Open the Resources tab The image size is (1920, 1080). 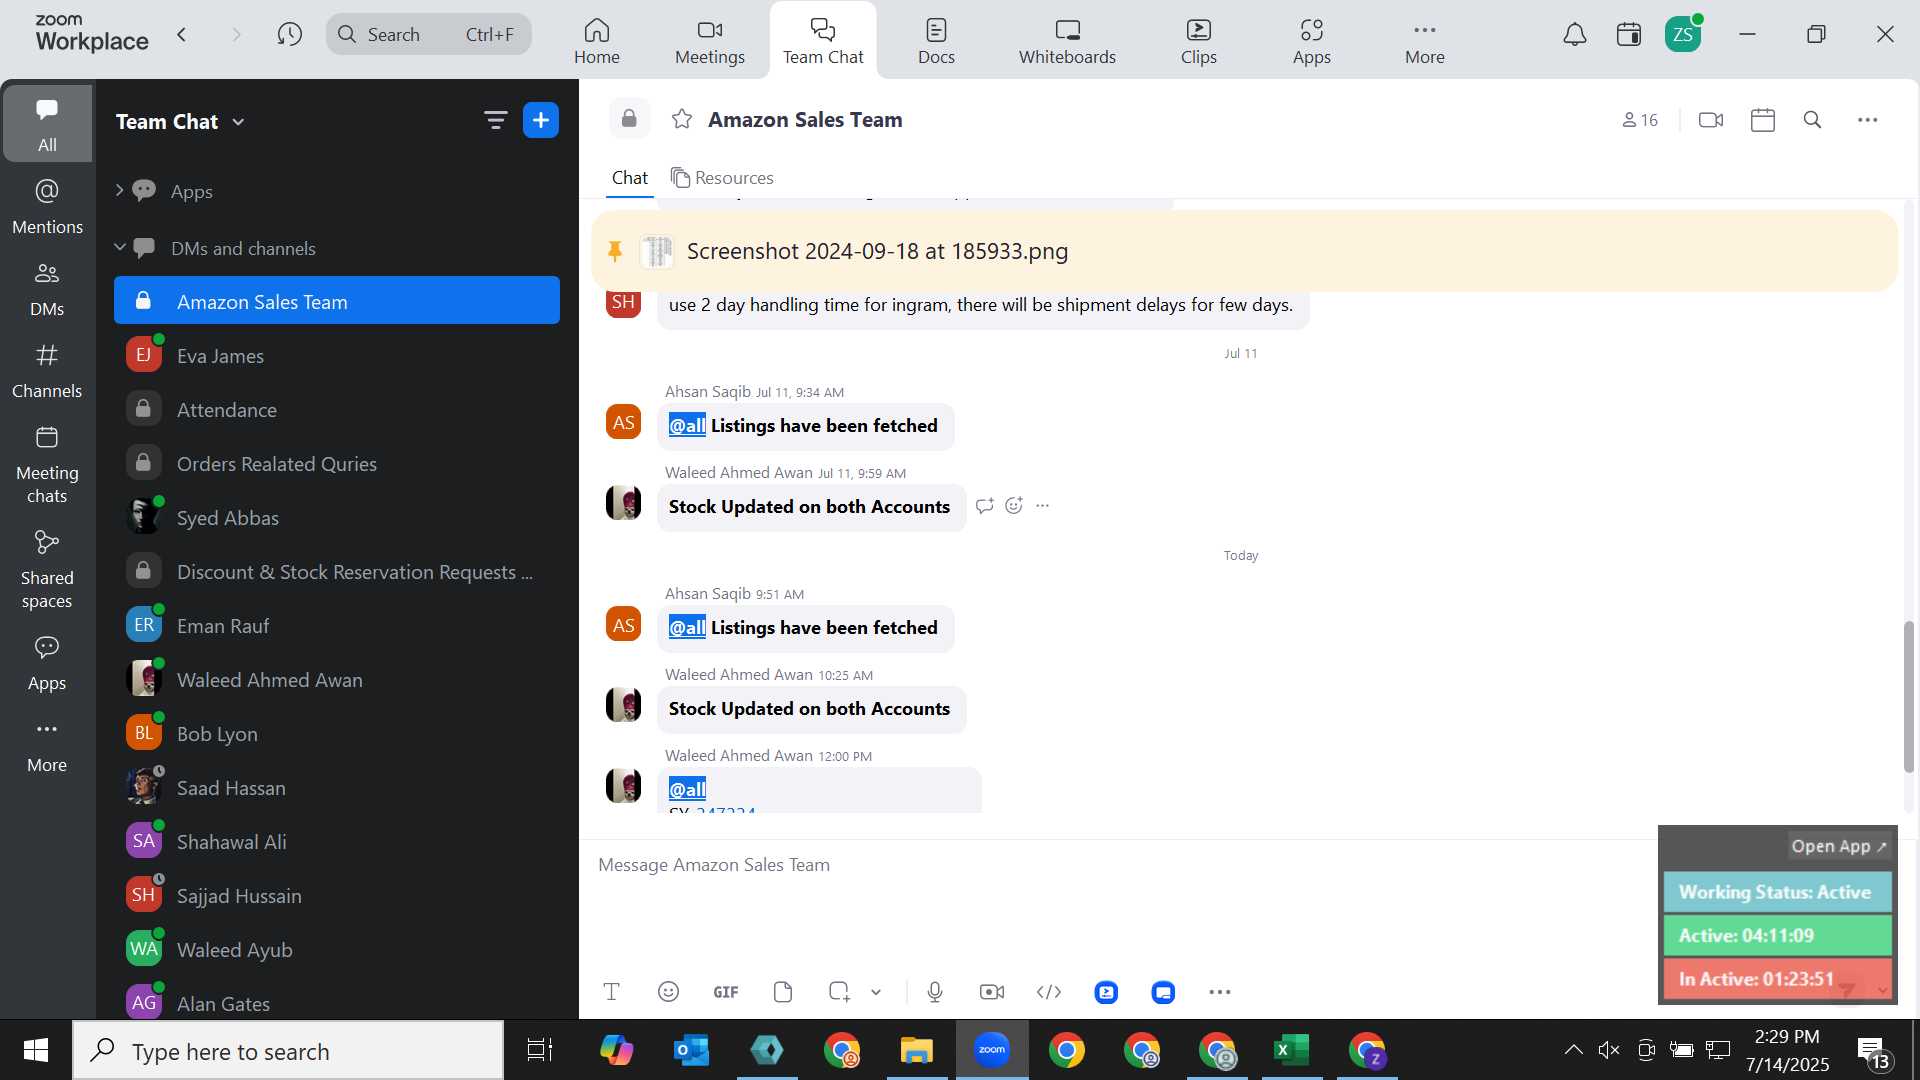click(x=722, y=178)
